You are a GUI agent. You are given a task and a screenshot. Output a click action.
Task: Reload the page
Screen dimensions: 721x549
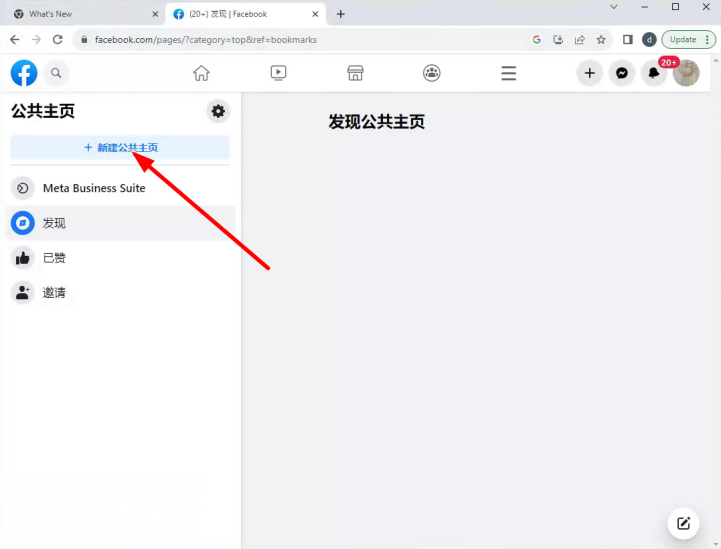point(57,40)
